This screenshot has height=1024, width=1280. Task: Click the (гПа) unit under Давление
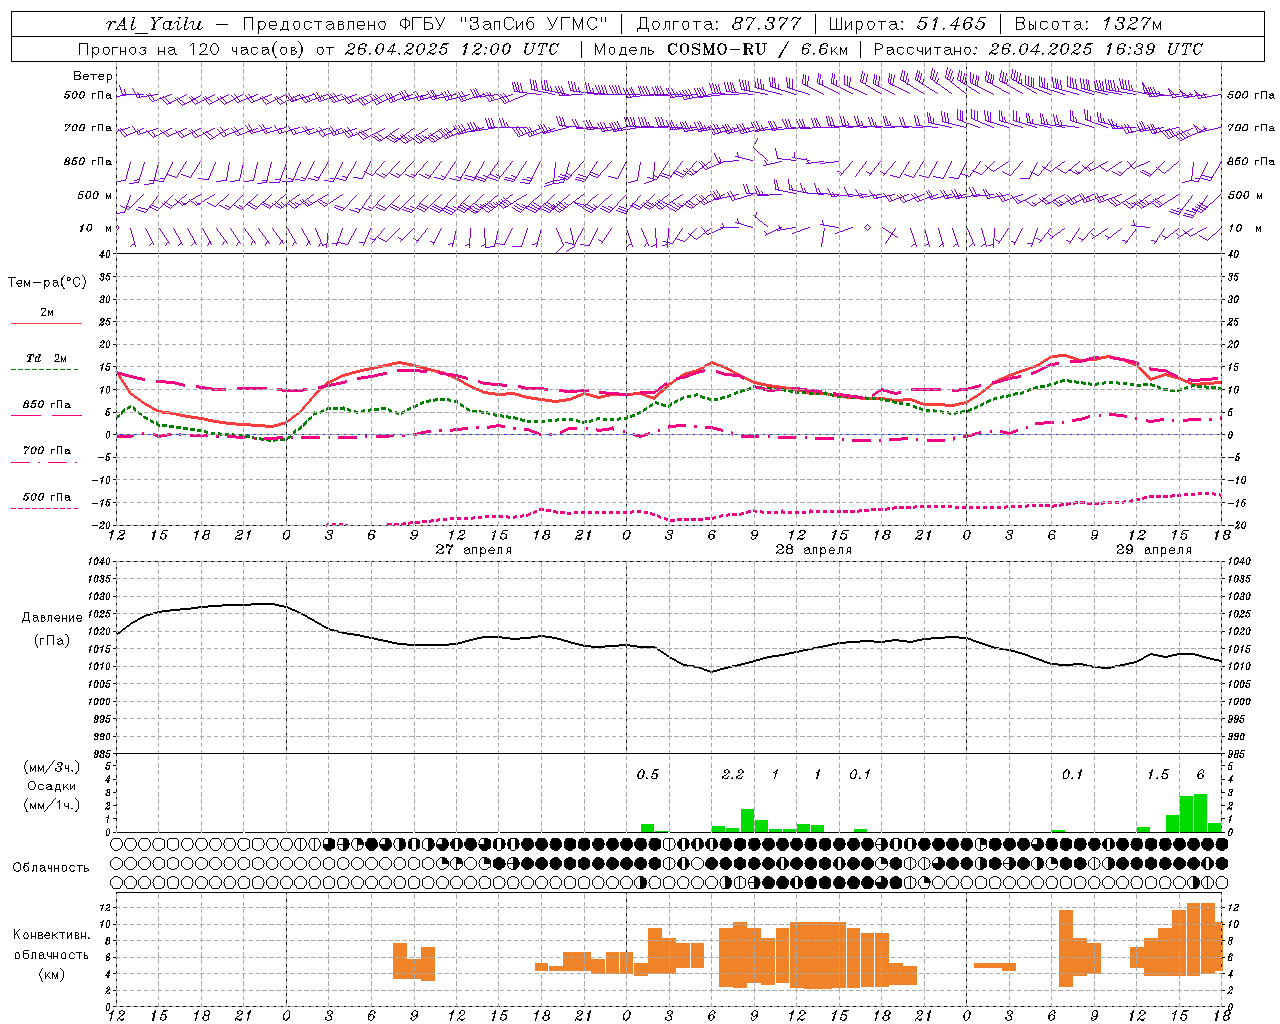52,640
